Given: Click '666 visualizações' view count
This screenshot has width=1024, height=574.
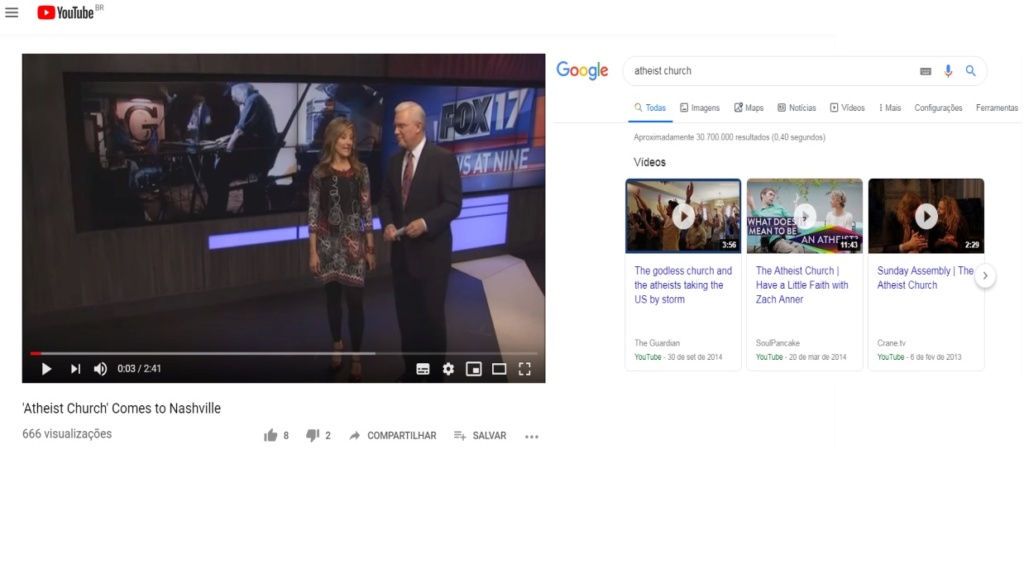Looking at the screenshot, I should pos(67,434).
